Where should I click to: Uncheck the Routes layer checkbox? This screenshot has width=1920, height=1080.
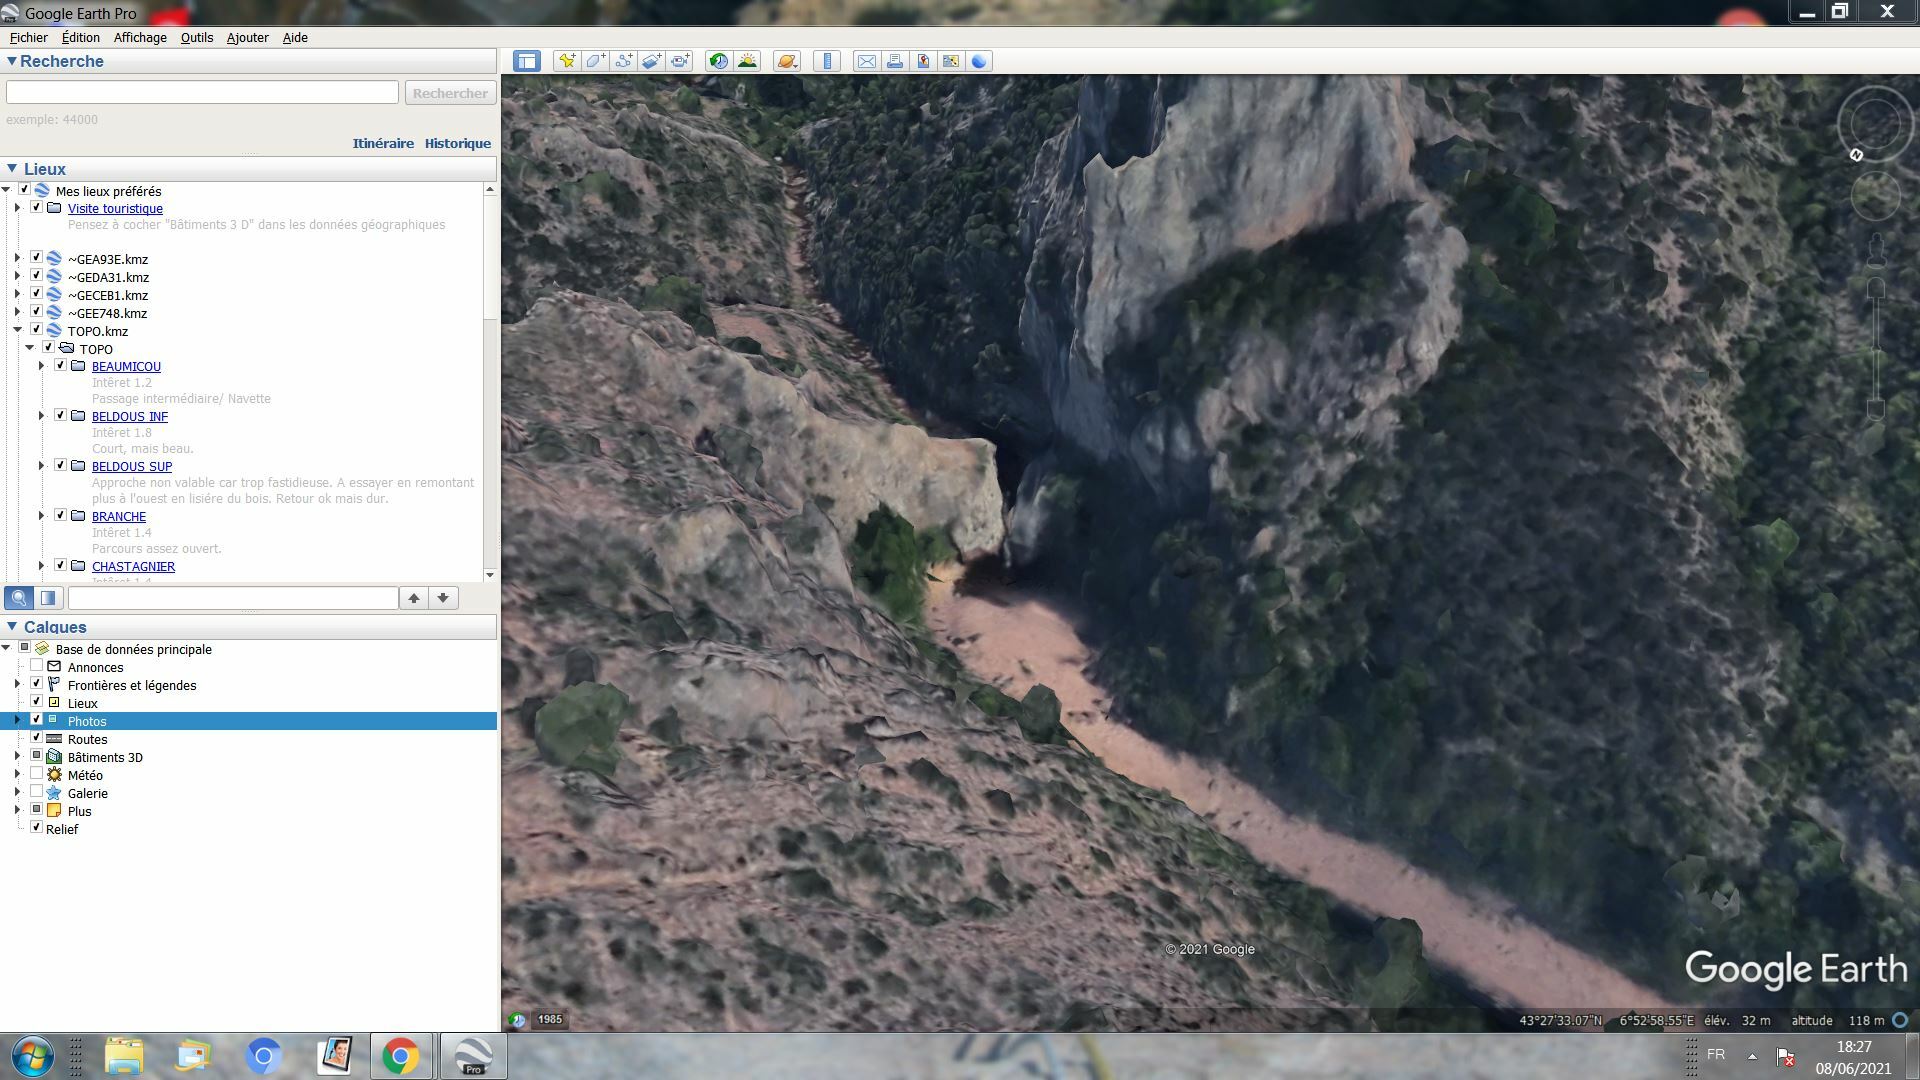click(x=37, y=738)
